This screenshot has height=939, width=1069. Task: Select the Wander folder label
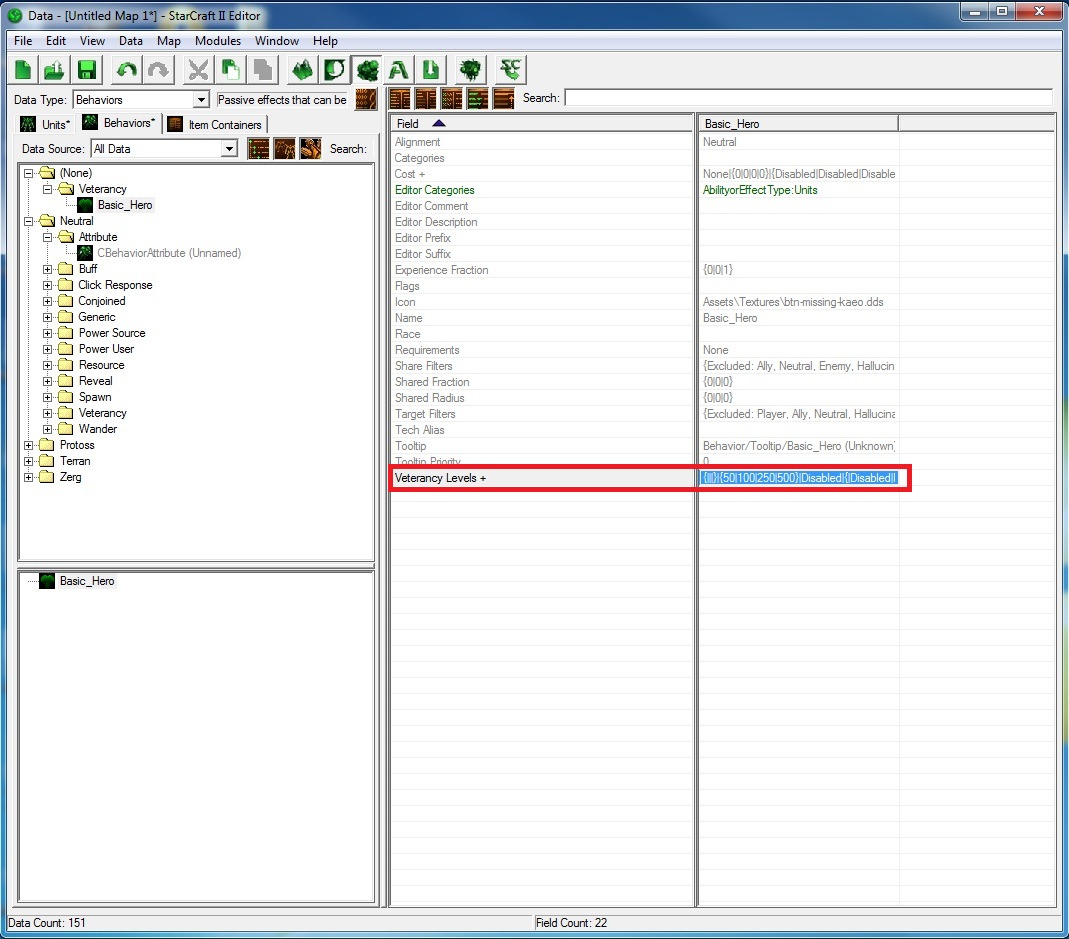click(97, 429)
